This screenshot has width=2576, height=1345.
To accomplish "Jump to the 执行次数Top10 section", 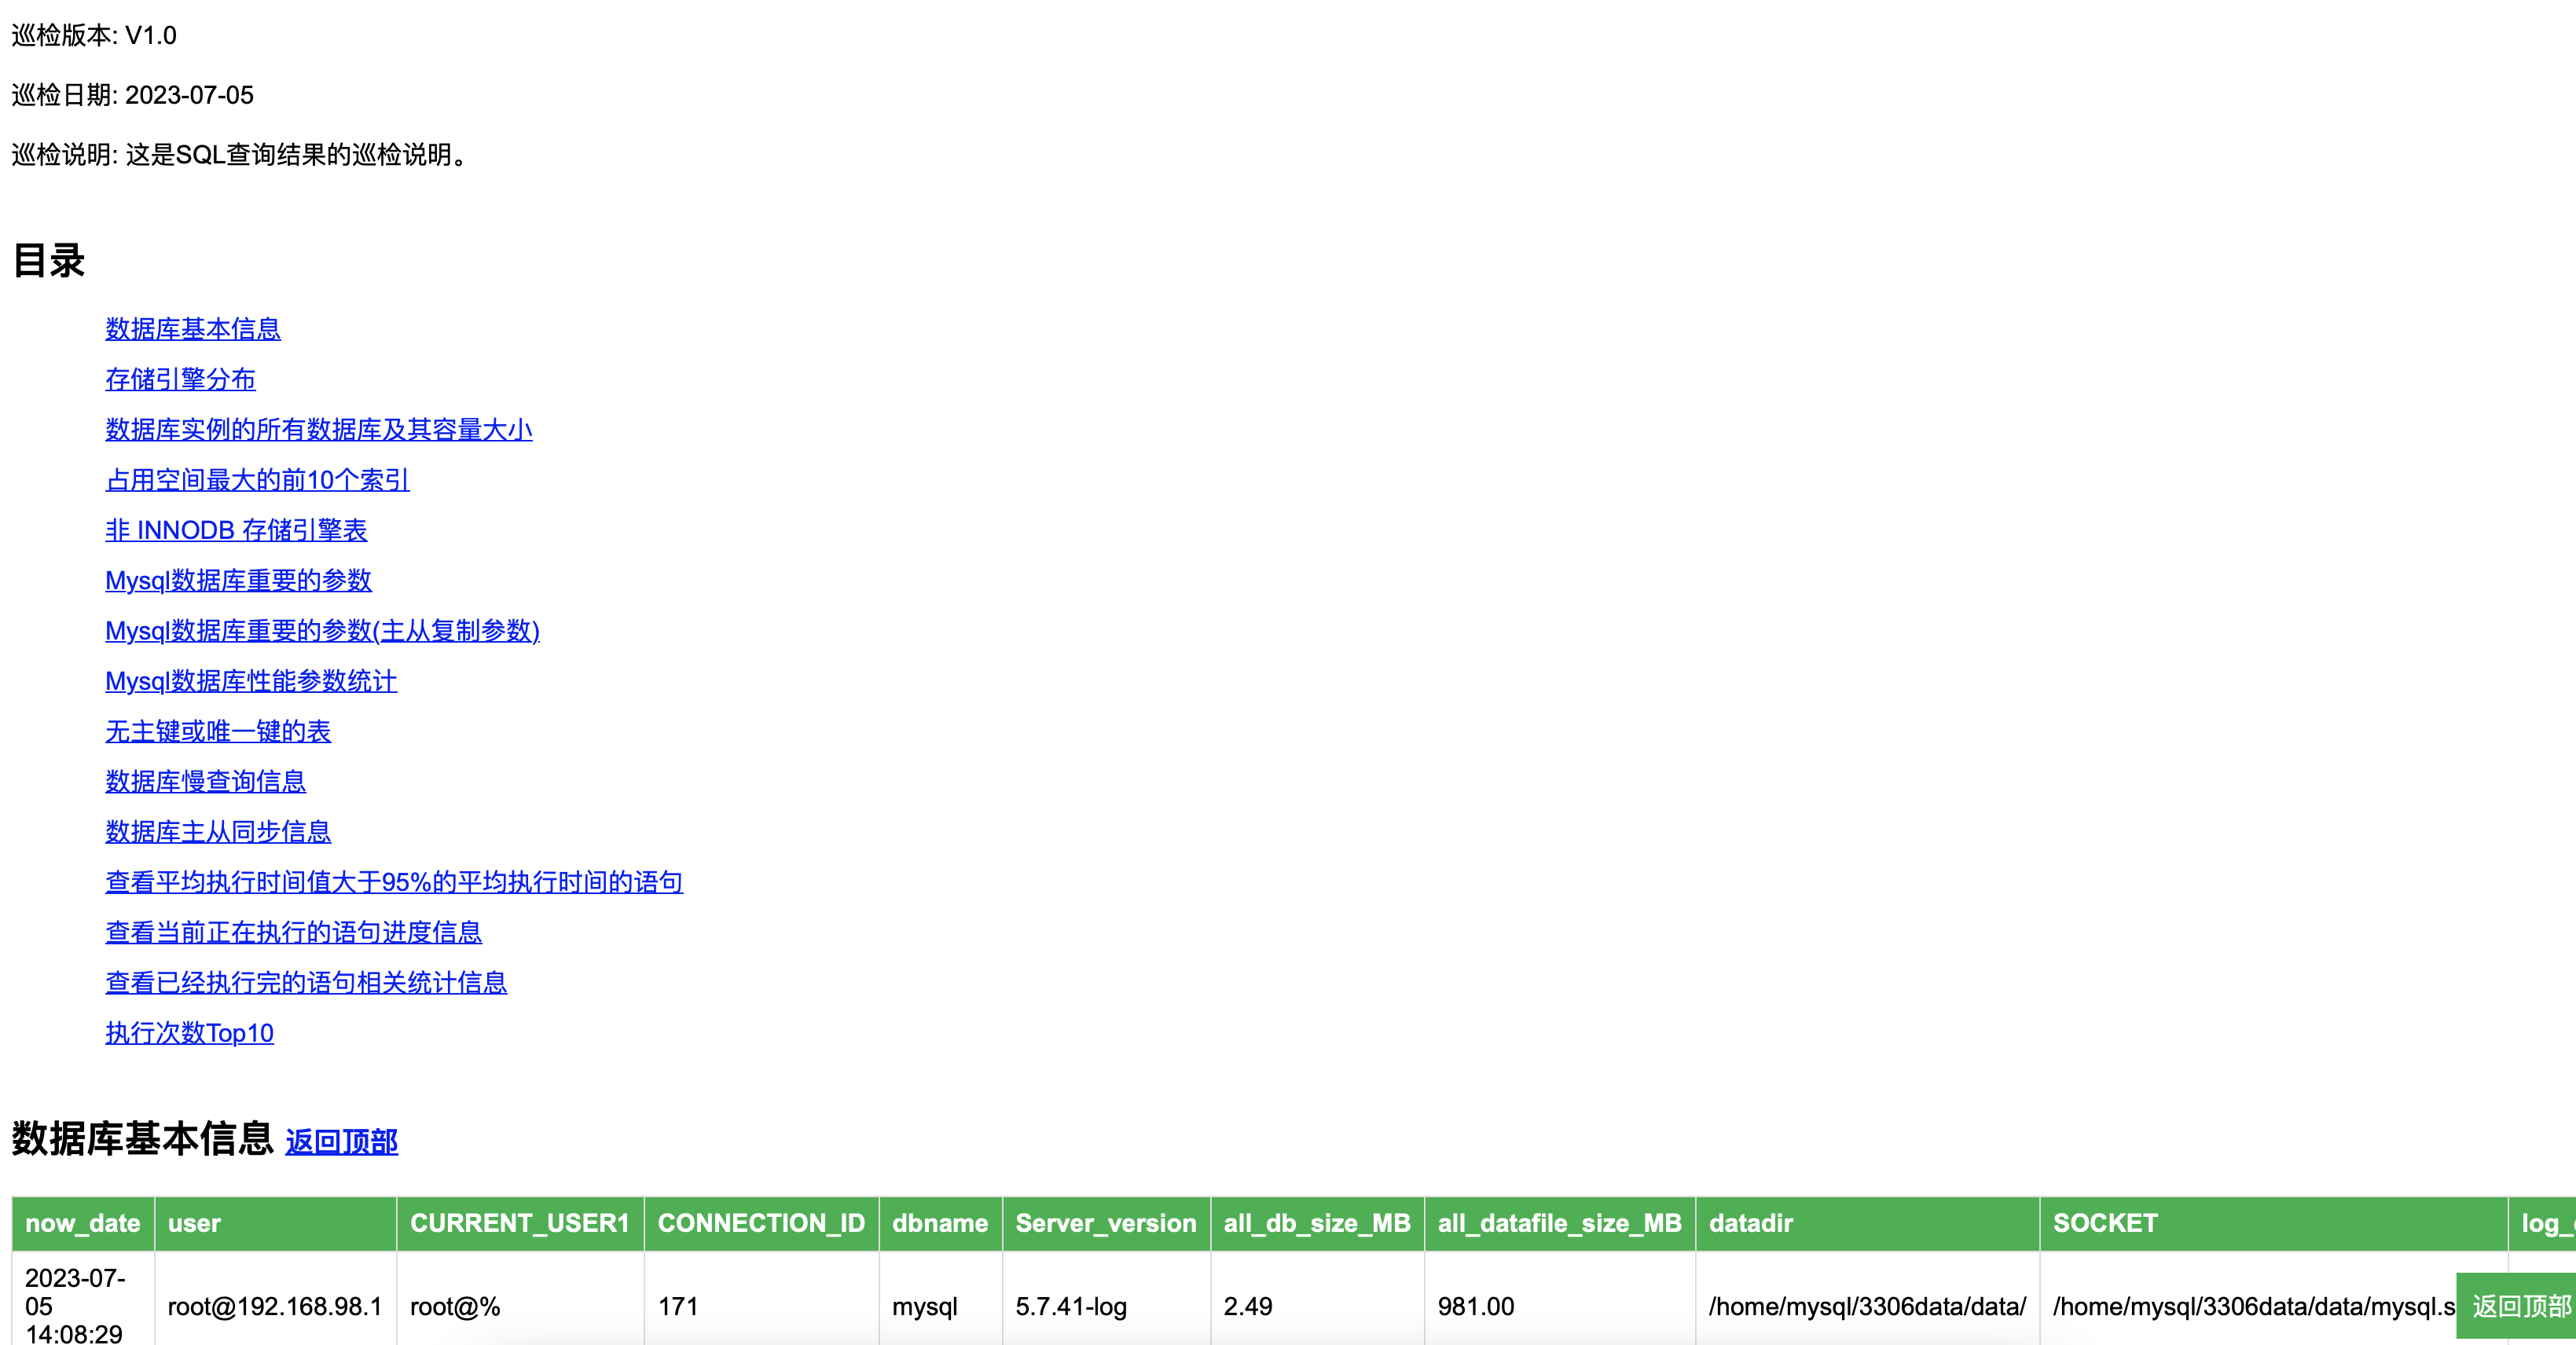I will pyautogui.click(x=189, y=1033).
